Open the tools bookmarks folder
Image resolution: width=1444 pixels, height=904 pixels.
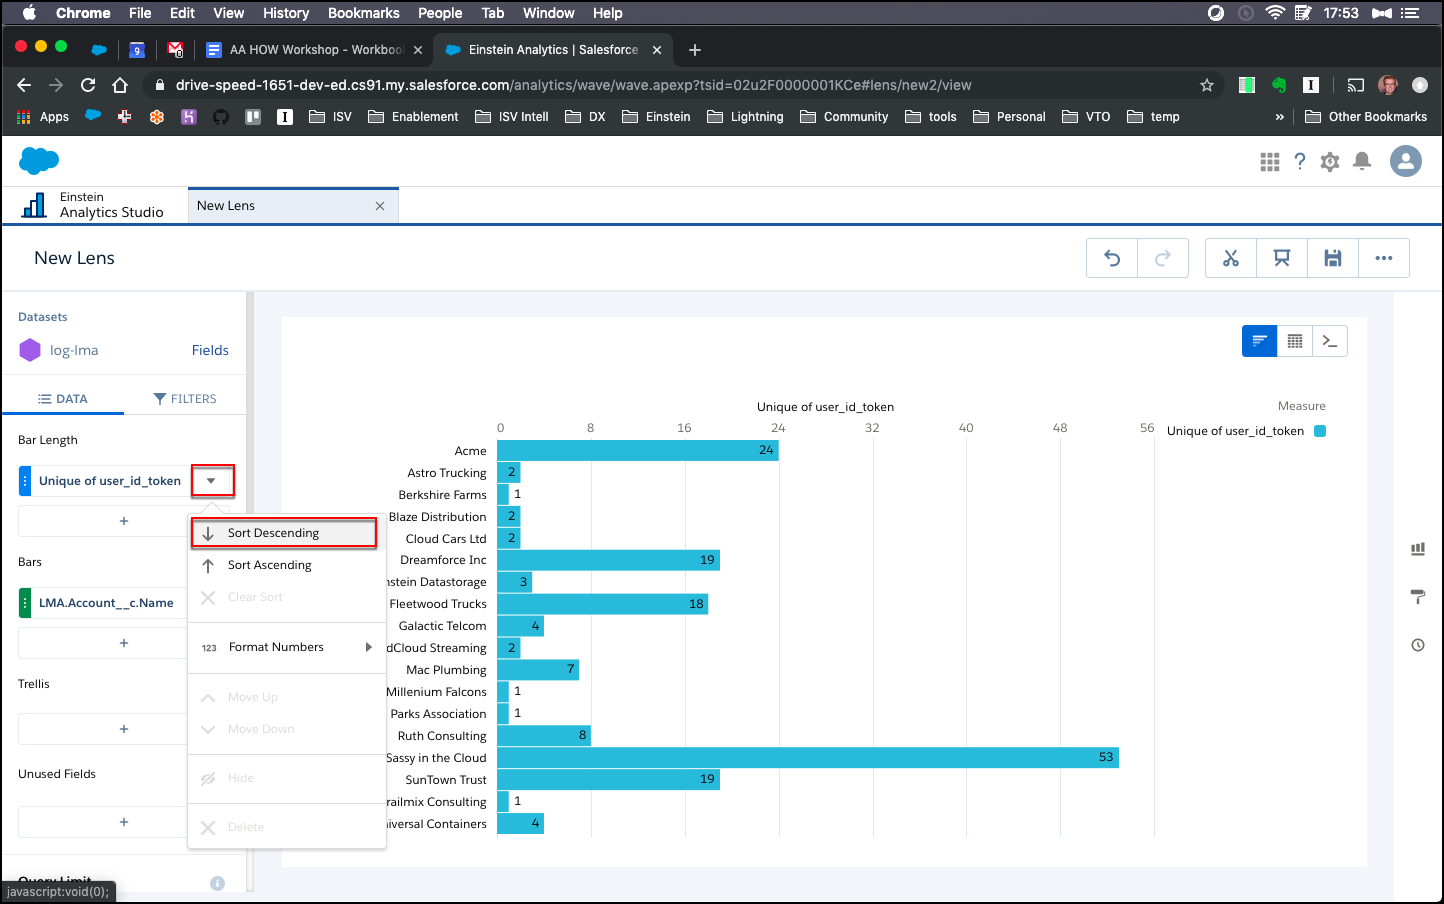point(930,117)
